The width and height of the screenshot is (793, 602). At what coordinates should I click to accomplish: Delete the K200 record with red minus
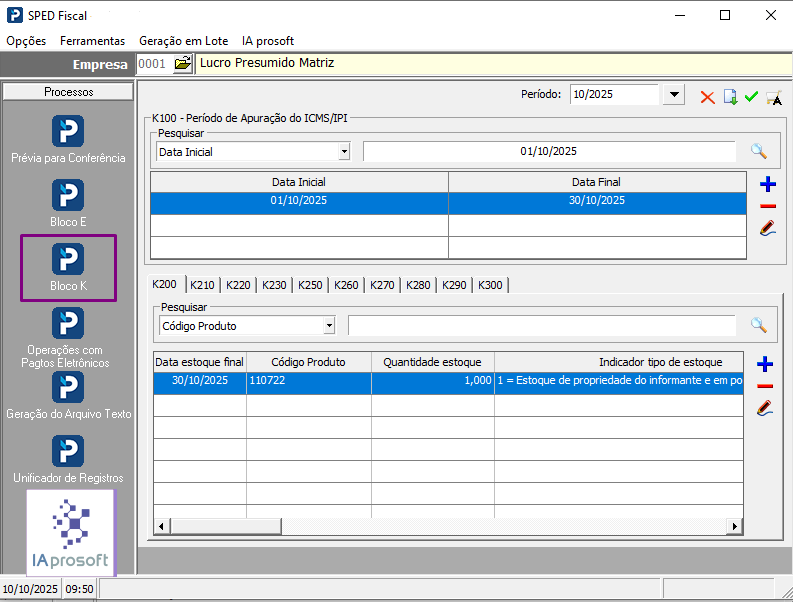tap(765, 386)
